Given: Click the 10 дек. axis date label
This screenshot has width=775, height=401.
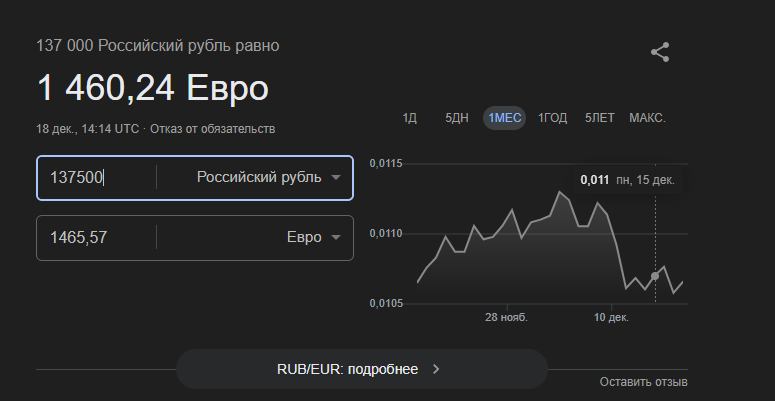Looking at the screenshot, I should coord(611,317).
